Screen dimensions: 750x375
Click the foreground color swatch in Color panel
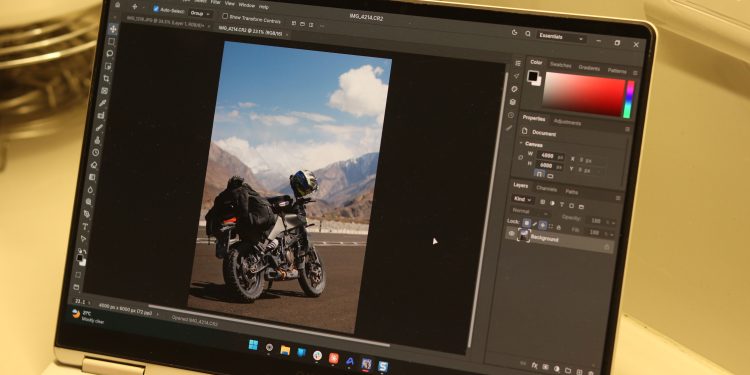(533, 76)
